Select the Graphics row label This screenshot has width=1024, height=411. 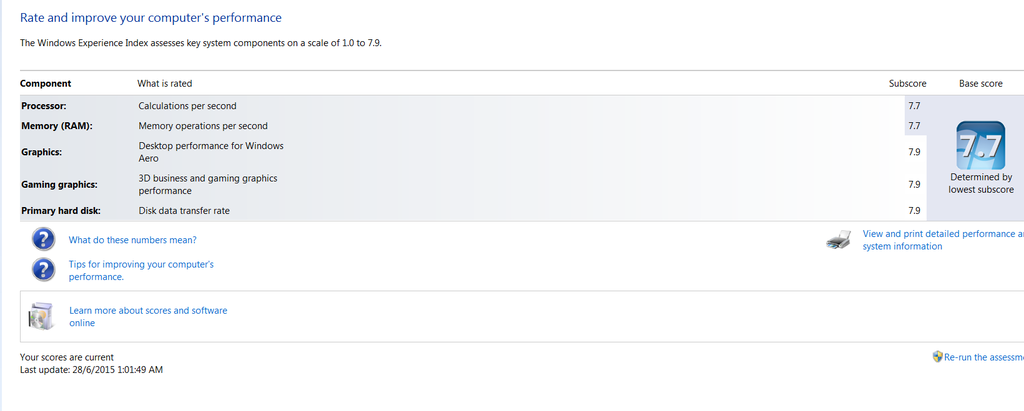(41, 152)
